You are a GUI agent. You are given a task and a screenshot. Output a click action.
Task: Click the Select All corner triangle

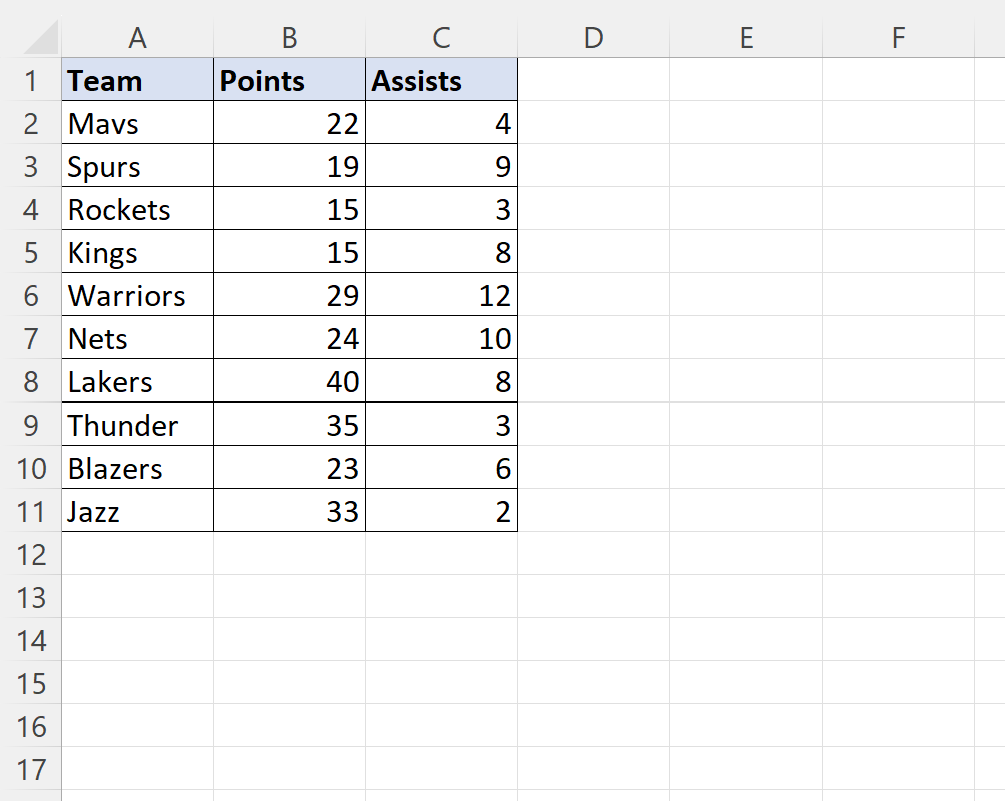click(40, 40)
